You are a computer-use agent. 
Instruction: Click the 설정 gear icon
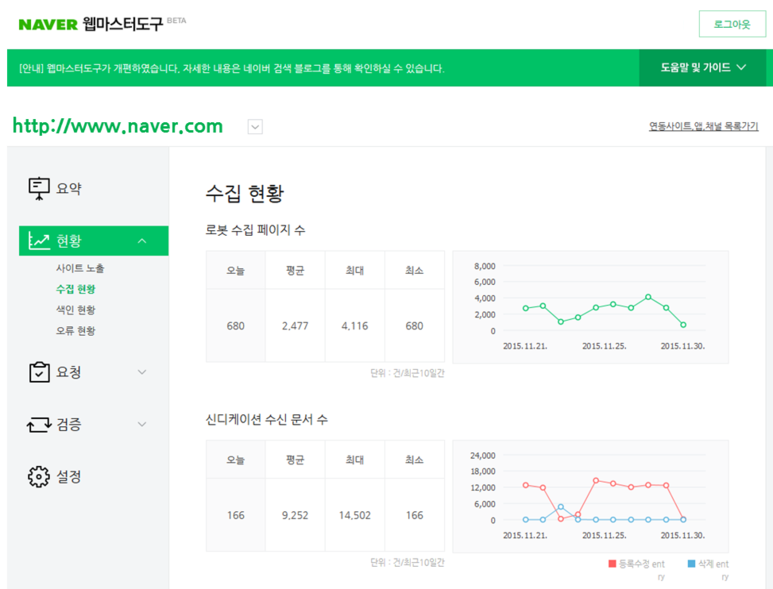click(x=39, y=477)
